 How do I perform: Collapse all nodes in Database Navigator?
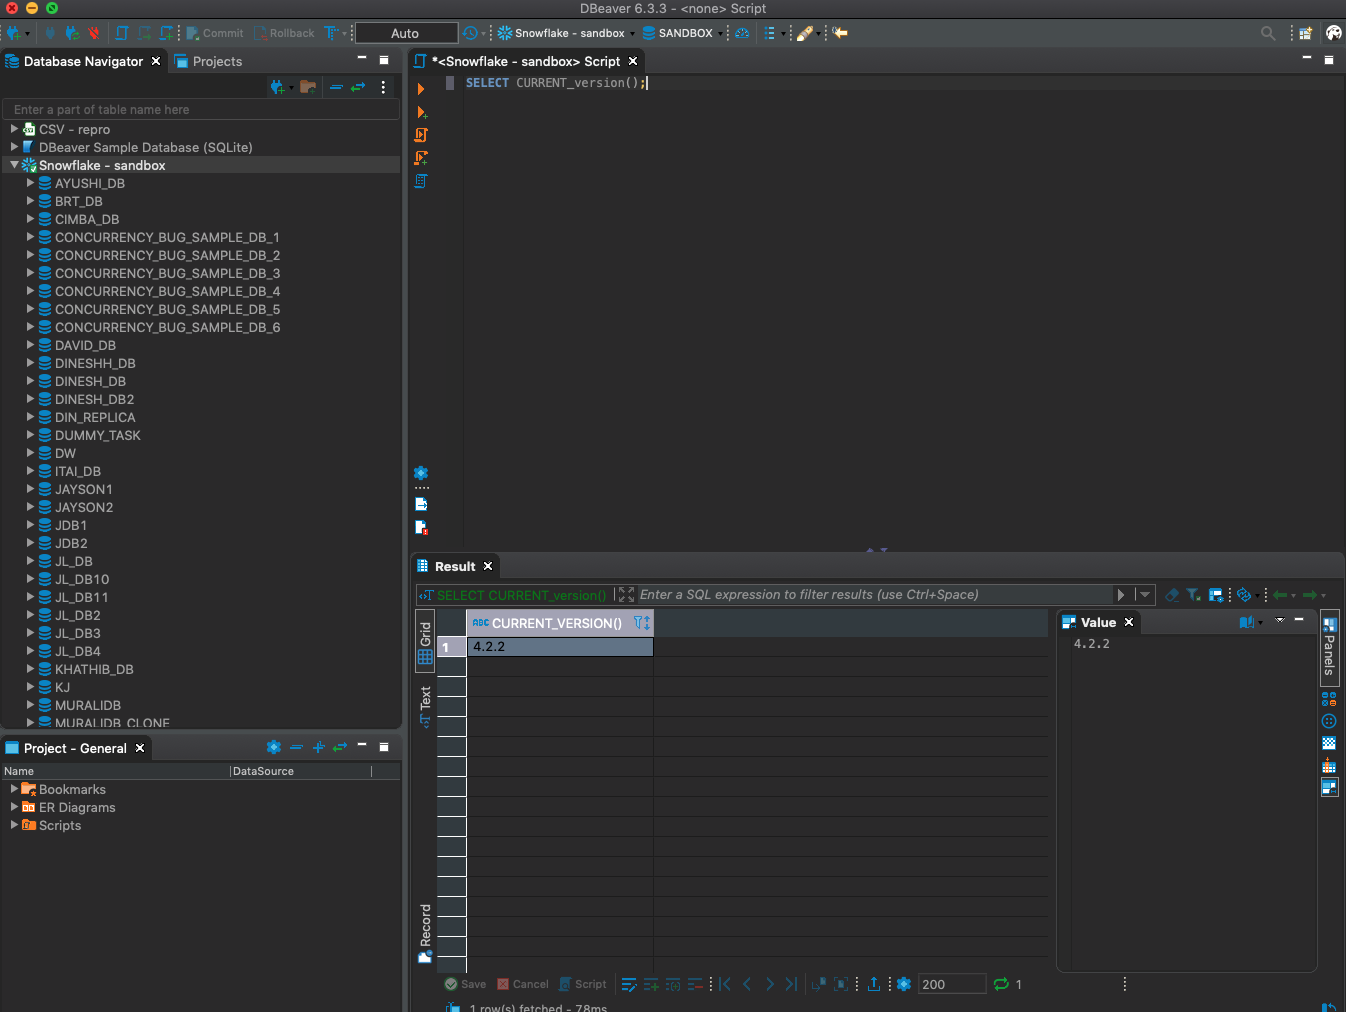336,87
